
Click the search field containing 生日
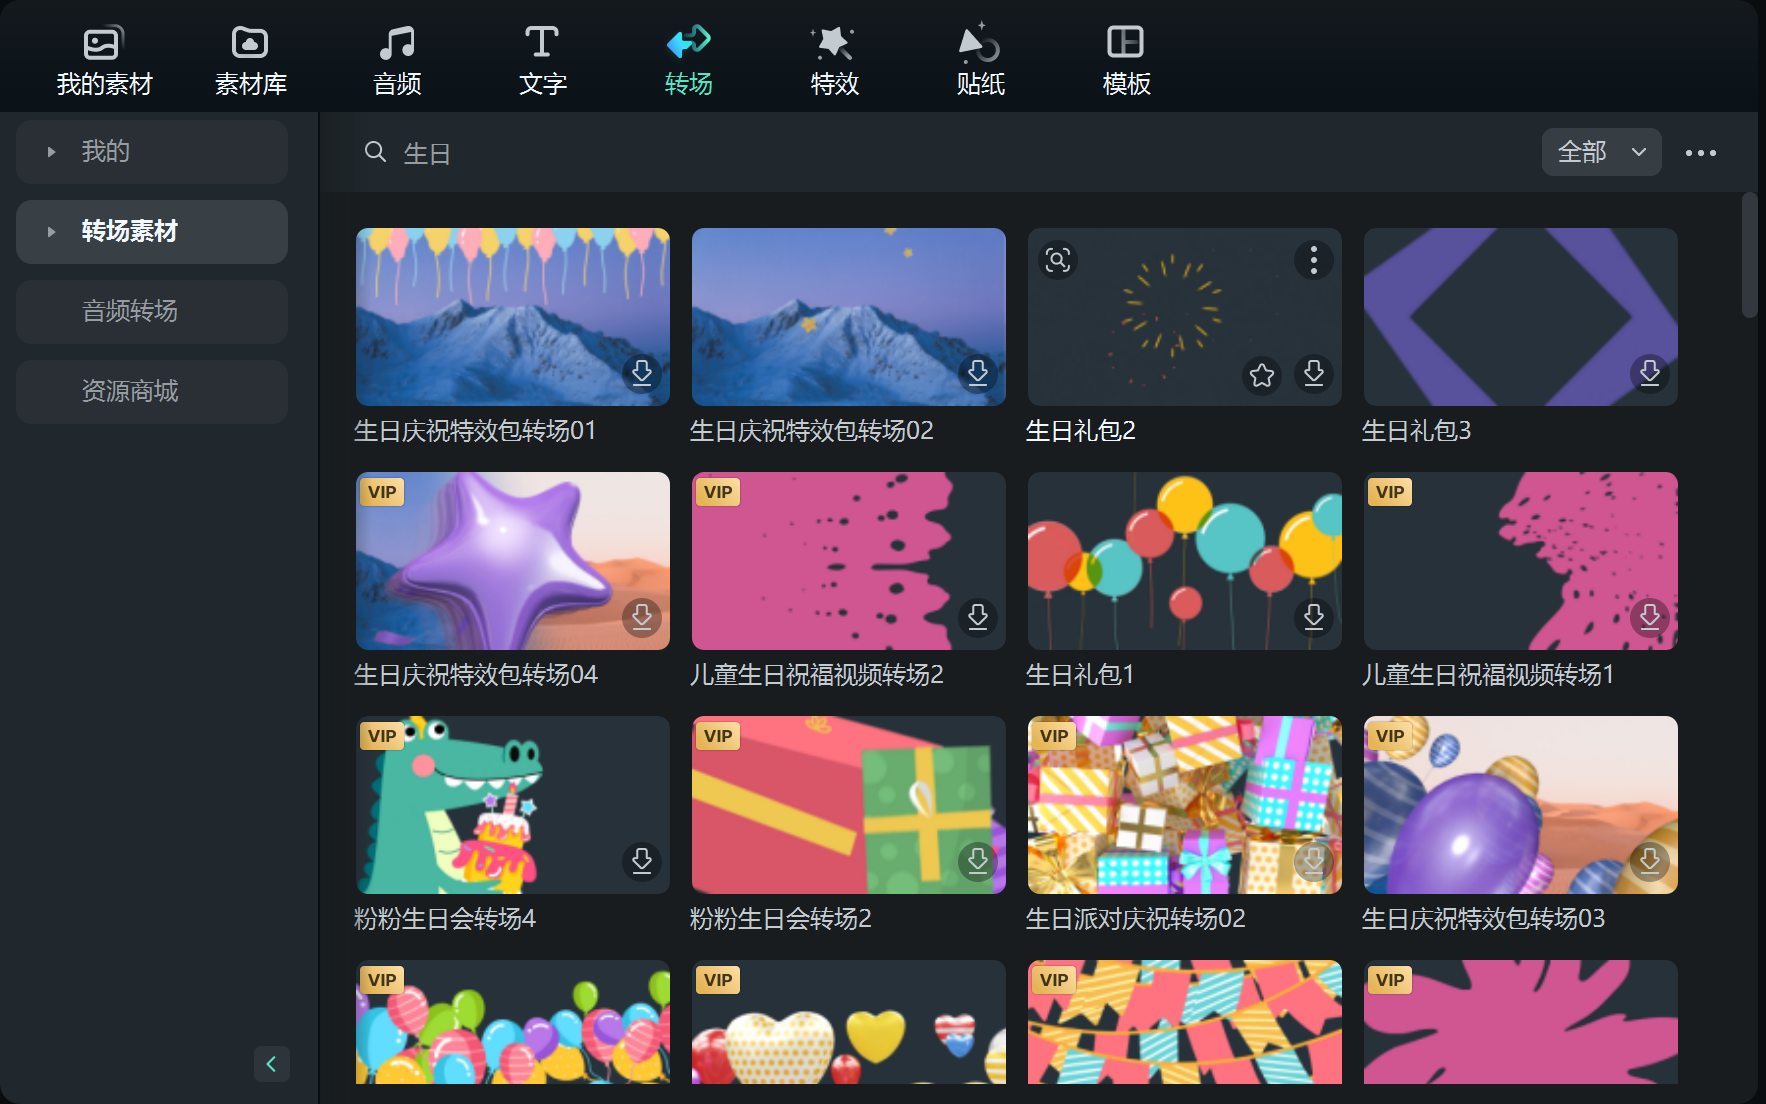coord(900,153)
